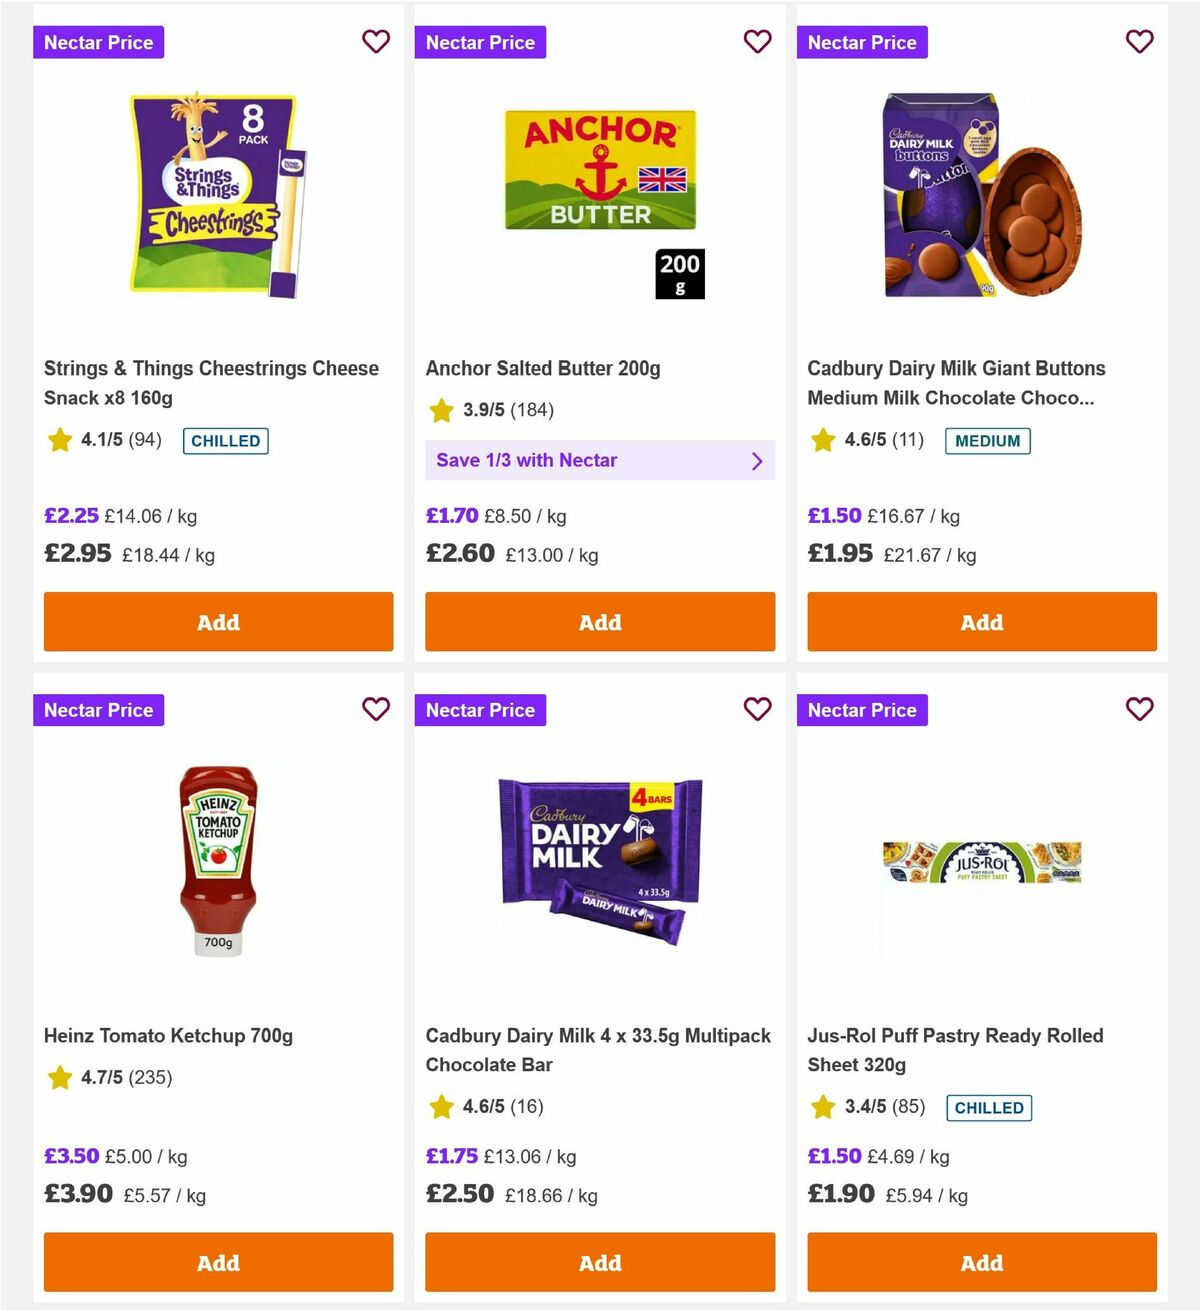Open the Heinz Tomato Ketchup 700g product page
1200x1310 pixels.
(x=168, y=1036)
